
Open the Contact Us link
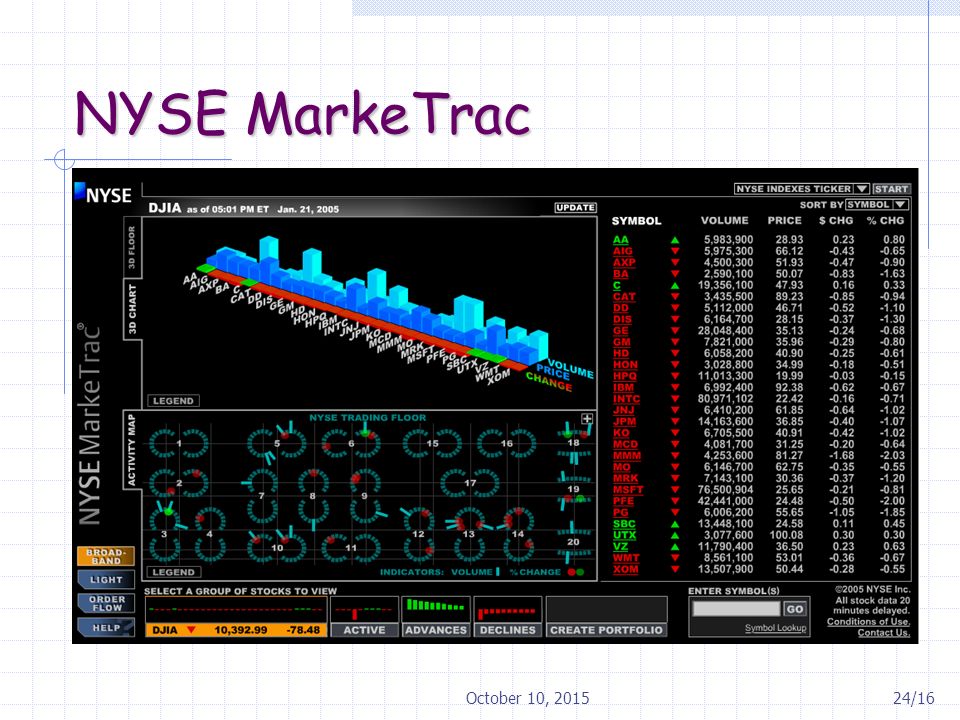click(x=883, y=632)
